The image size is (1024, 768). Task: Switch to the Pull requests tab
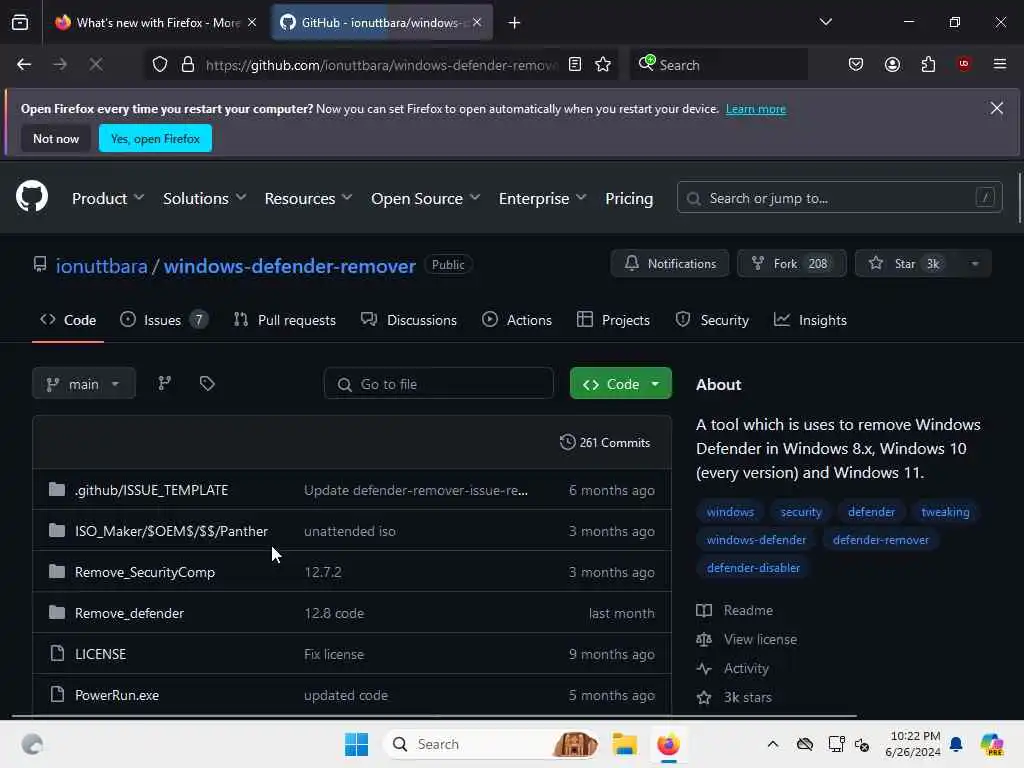click(285, 319)
